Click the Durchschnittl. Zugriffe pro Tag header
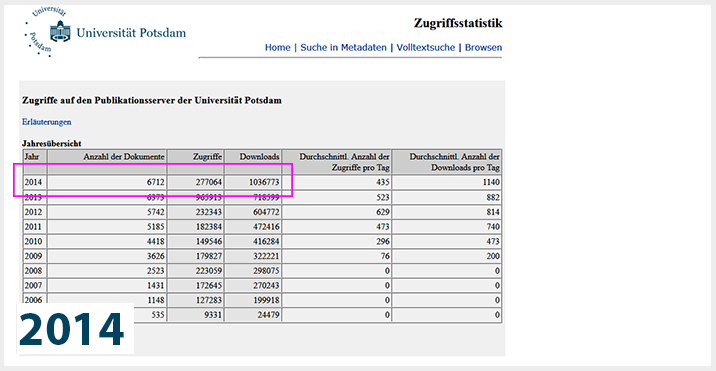This screenshot has height=371, width=716. click(x=337, y=161)
